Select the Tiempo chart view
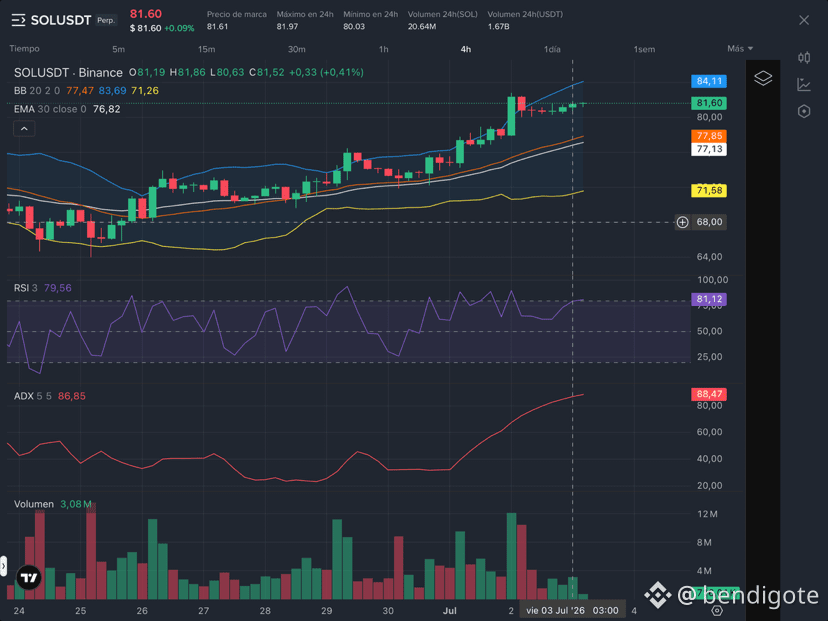This screenshot has width=828, height=621. coord(24,49)
